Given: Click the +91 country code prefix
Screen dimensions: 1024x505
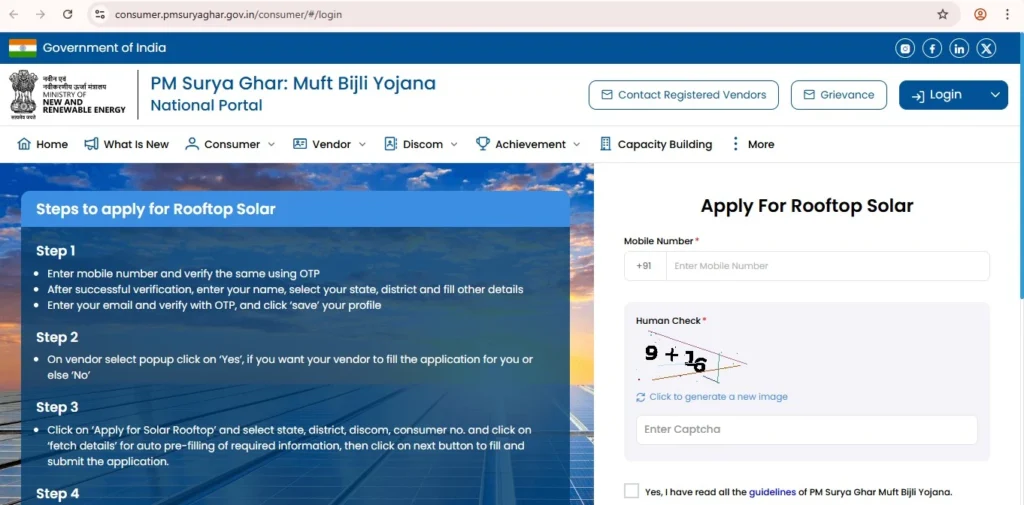Looking at the screenshot, I should [x=645, y=266].
